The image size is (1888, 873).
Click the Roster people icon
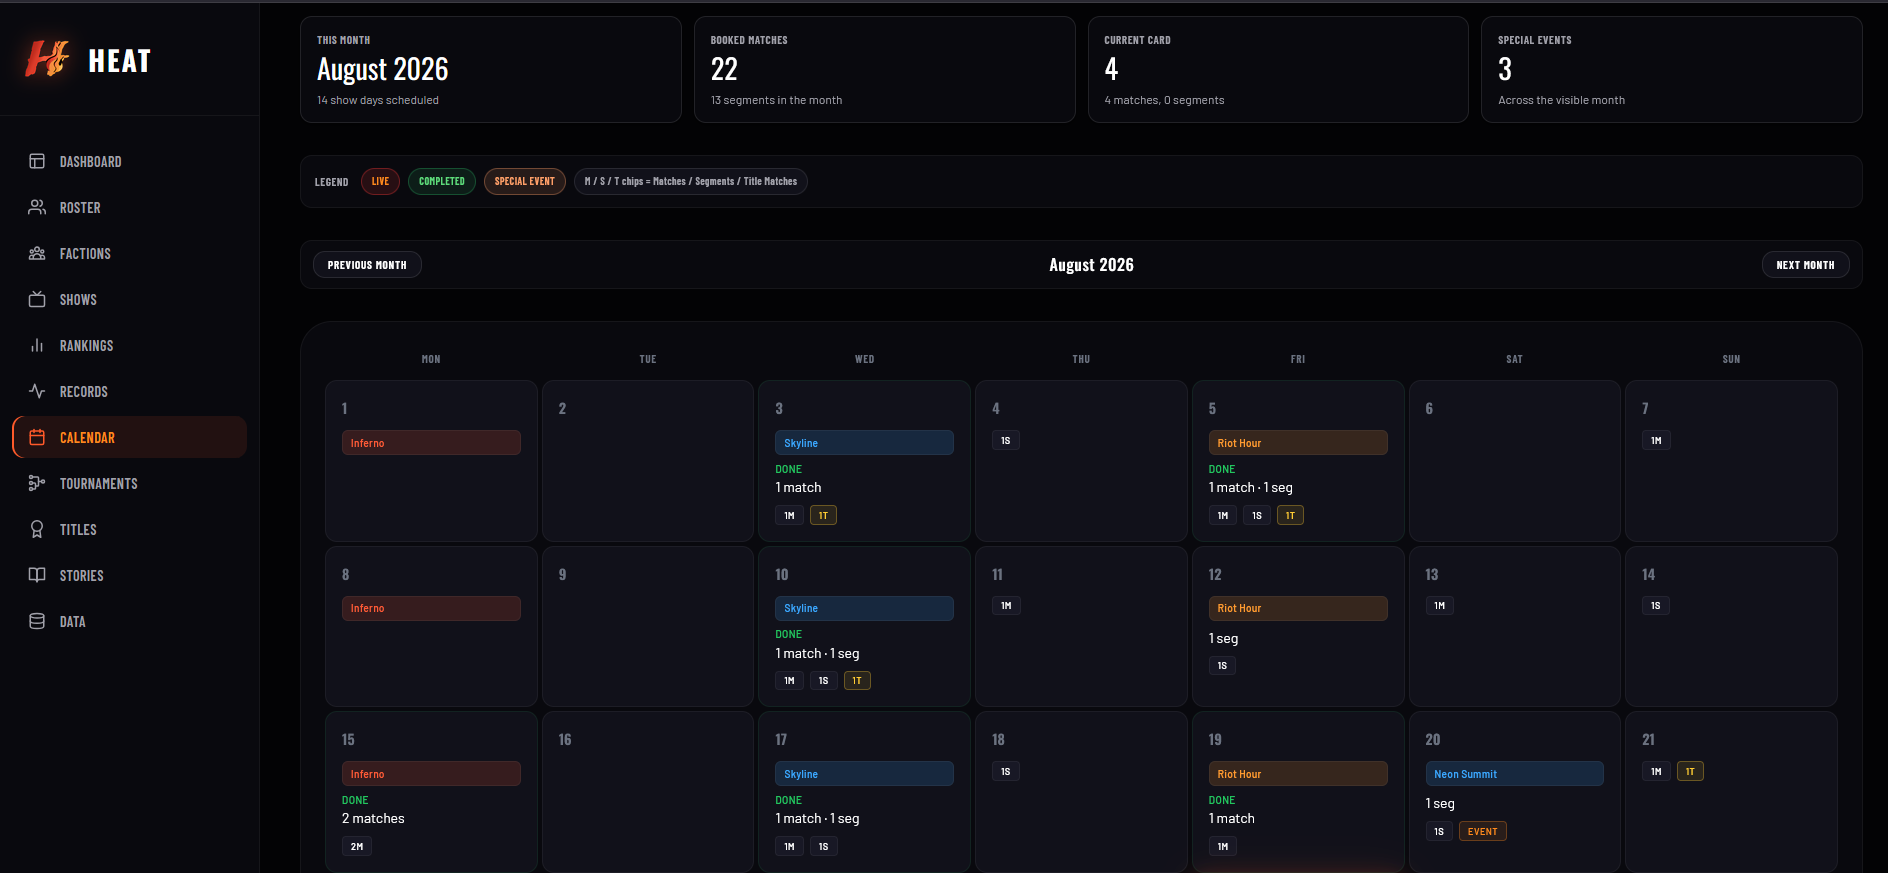click(37, 207)
